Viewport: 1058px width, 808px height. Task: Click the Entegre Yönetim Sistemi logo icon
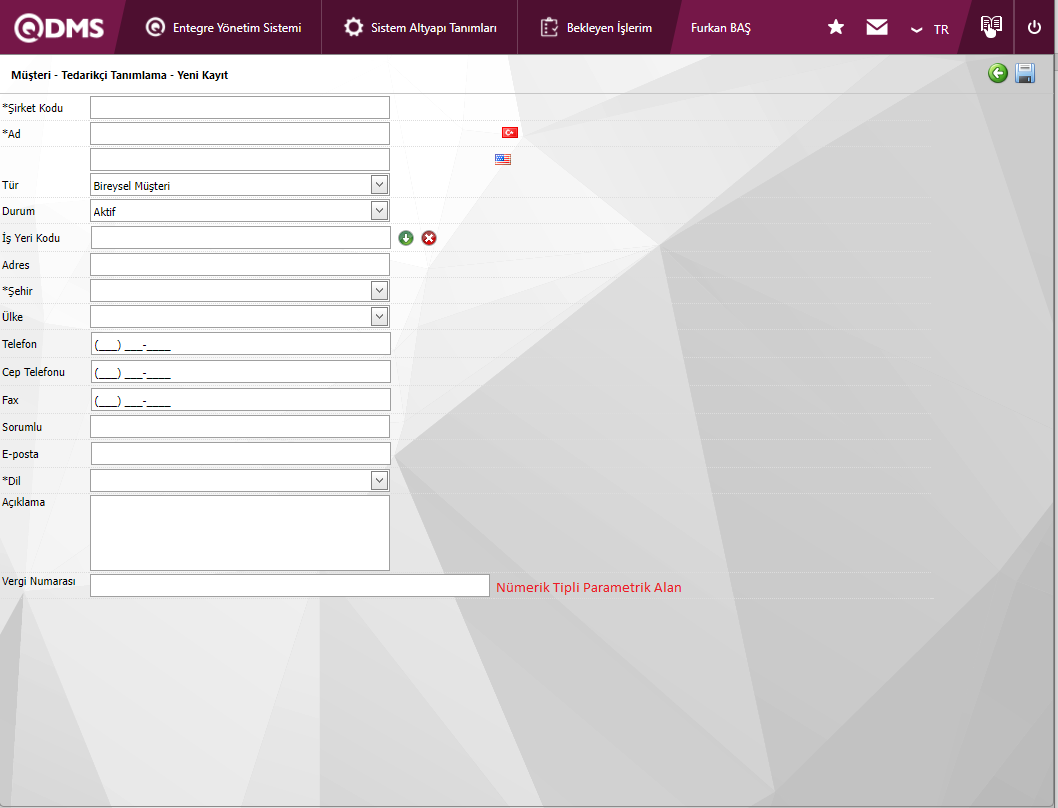tap(155, 27)
